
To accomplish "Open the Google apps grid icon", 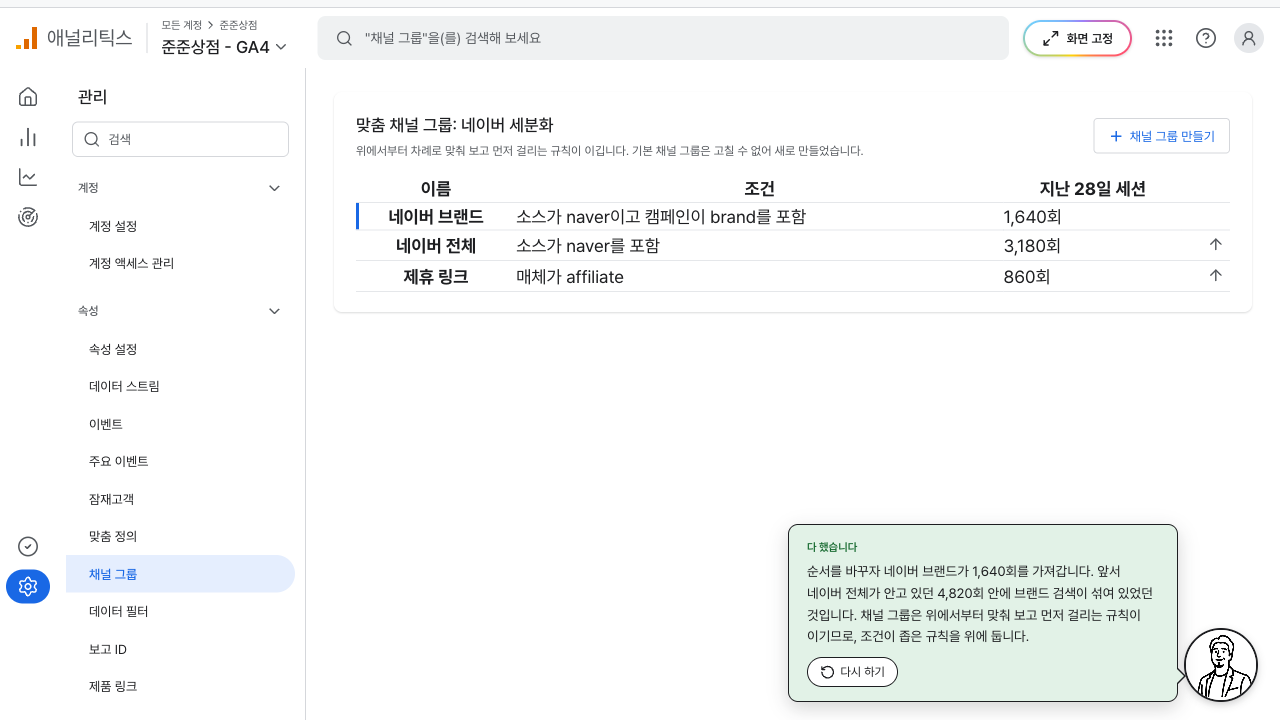I will (x=1163, y=38).
